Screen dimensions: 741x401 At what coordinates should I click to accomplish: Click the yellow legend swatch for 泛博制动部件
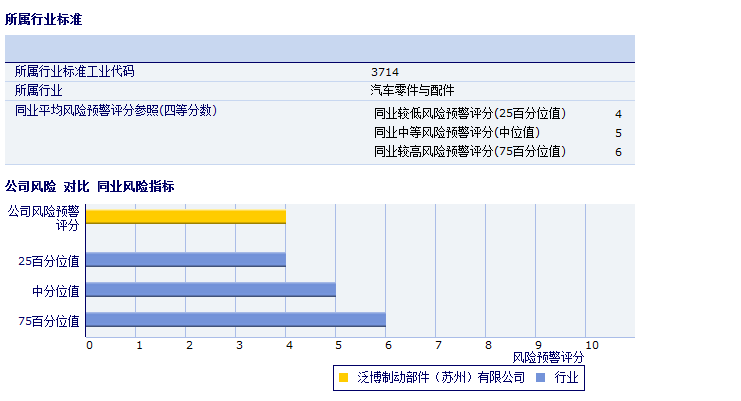343,378
